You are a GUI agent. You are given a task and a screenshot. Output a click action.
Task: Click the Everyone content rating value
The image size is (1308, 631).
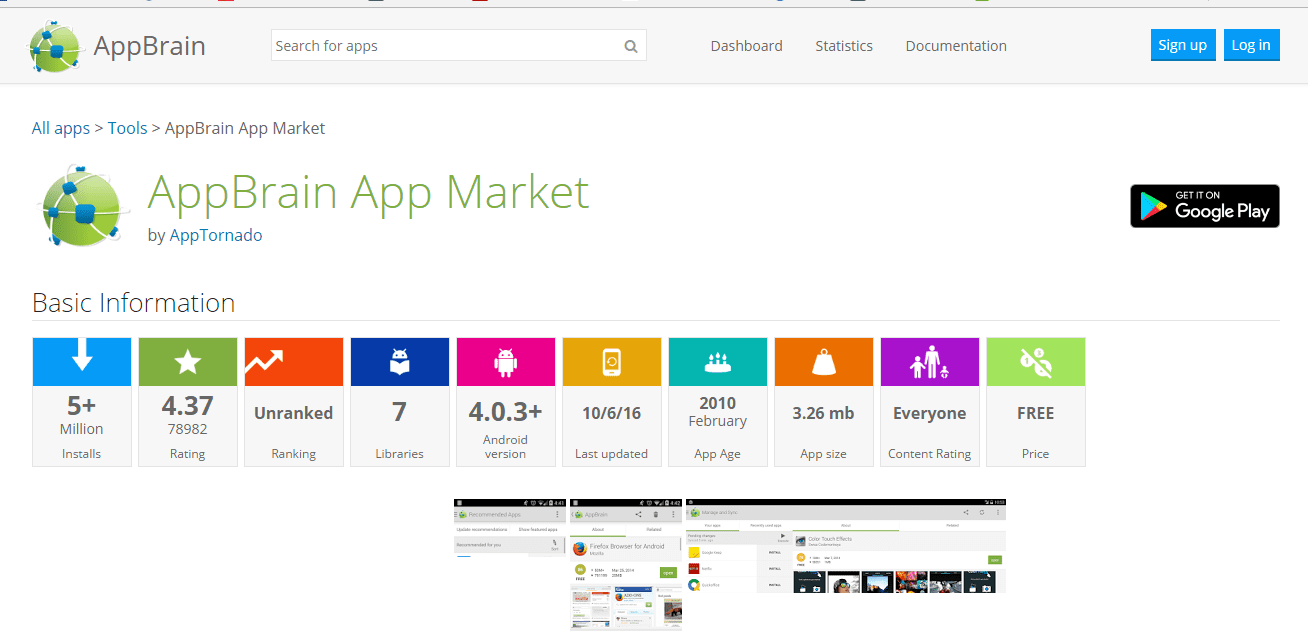click(930, 413)
